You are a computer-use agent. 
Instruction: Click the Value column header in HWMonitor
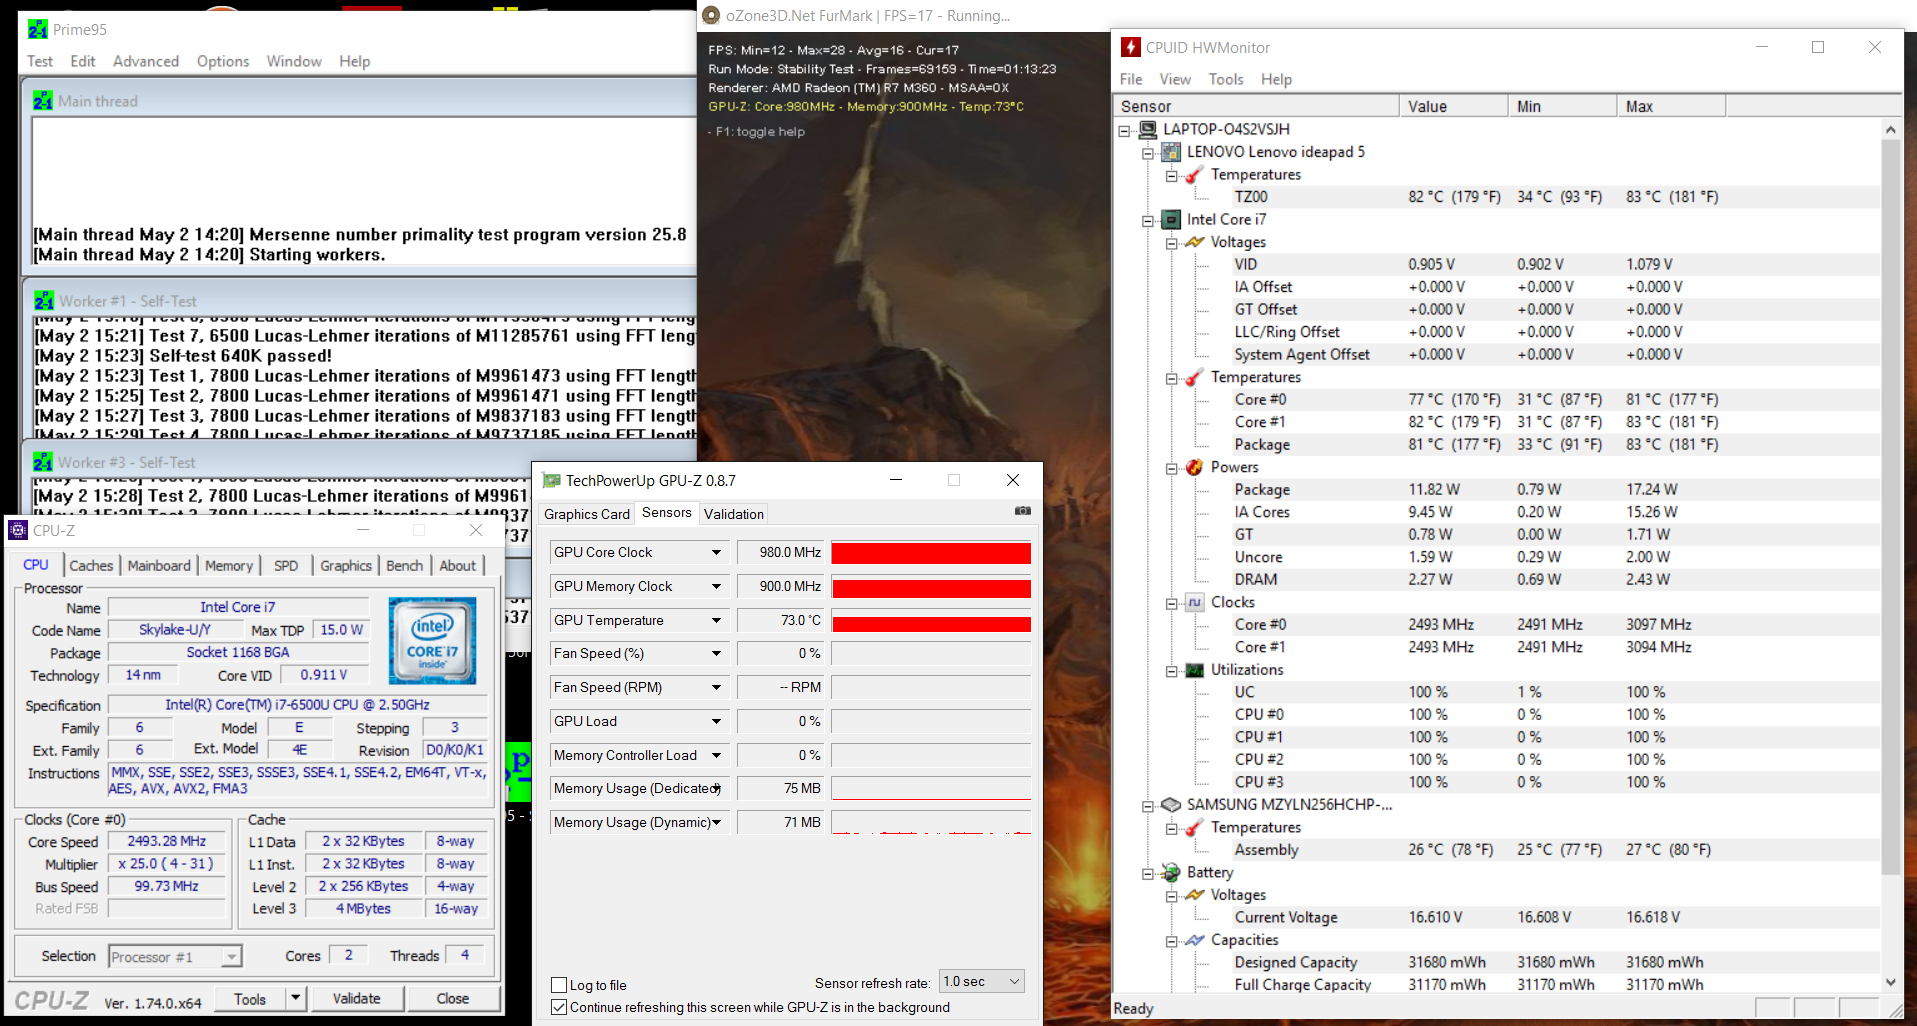point(1453,106)
